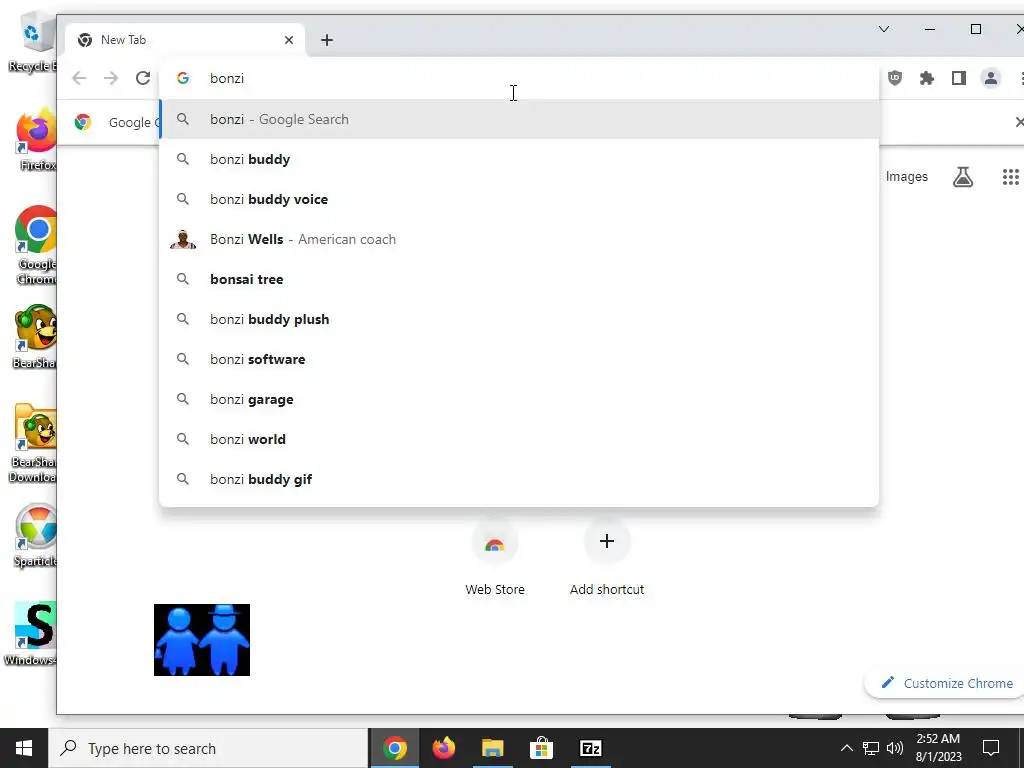Viewport: 1024px width, 768px height.
Task: Open Search Labs flask icon
Action: coord(963,176)
